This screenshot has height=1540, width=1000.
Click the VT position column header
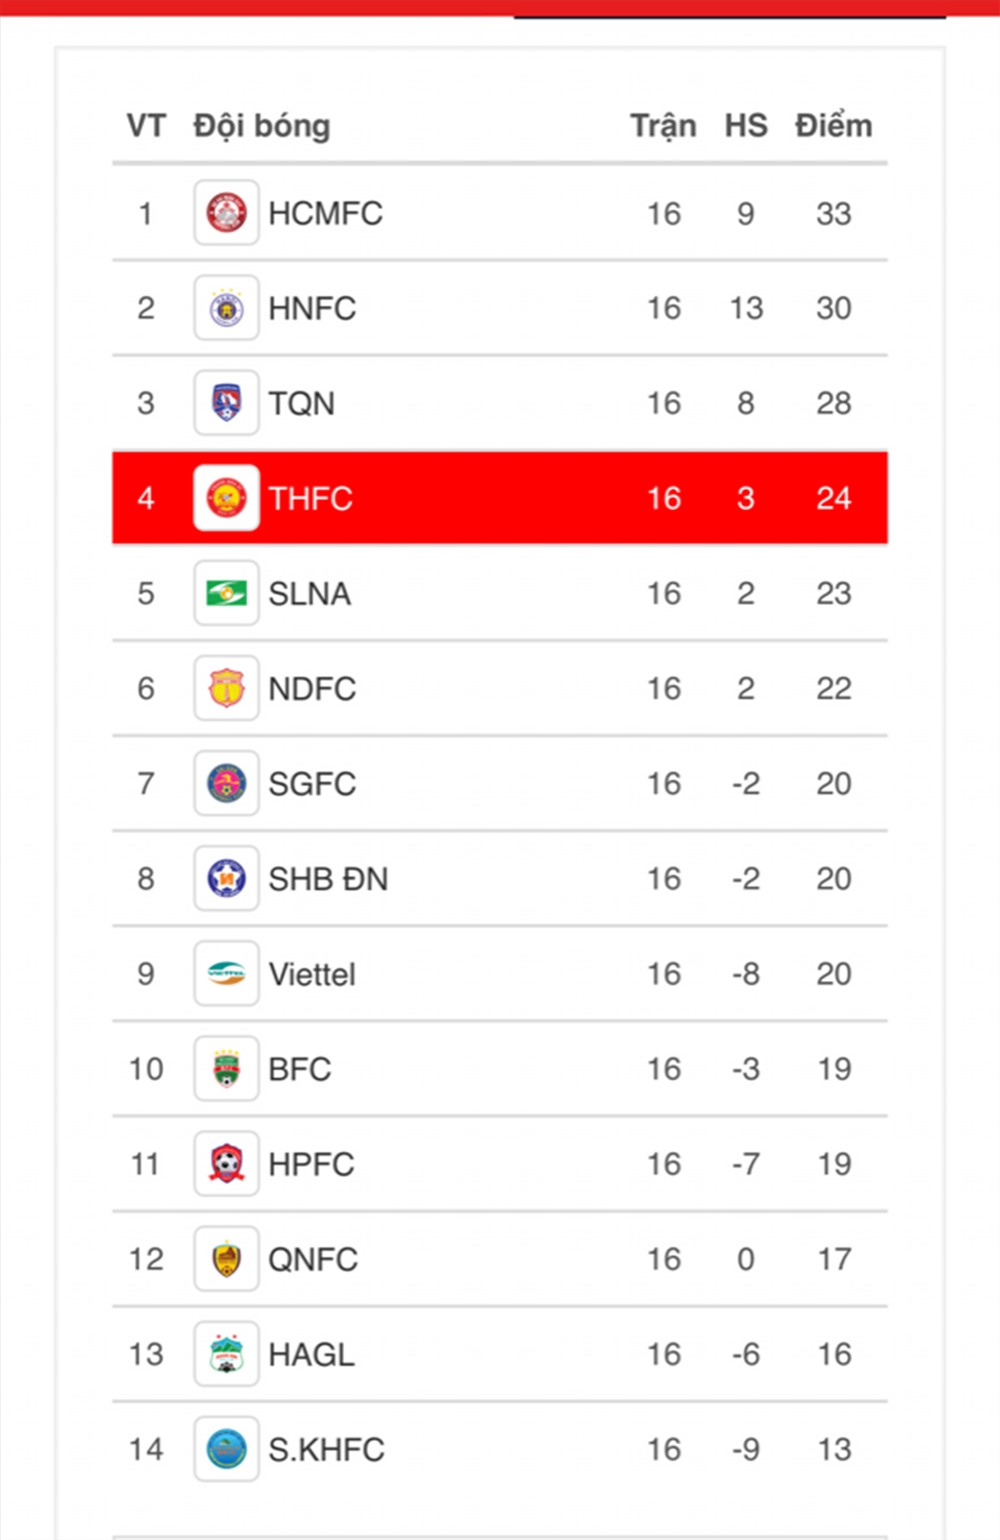tap(146, 126)
